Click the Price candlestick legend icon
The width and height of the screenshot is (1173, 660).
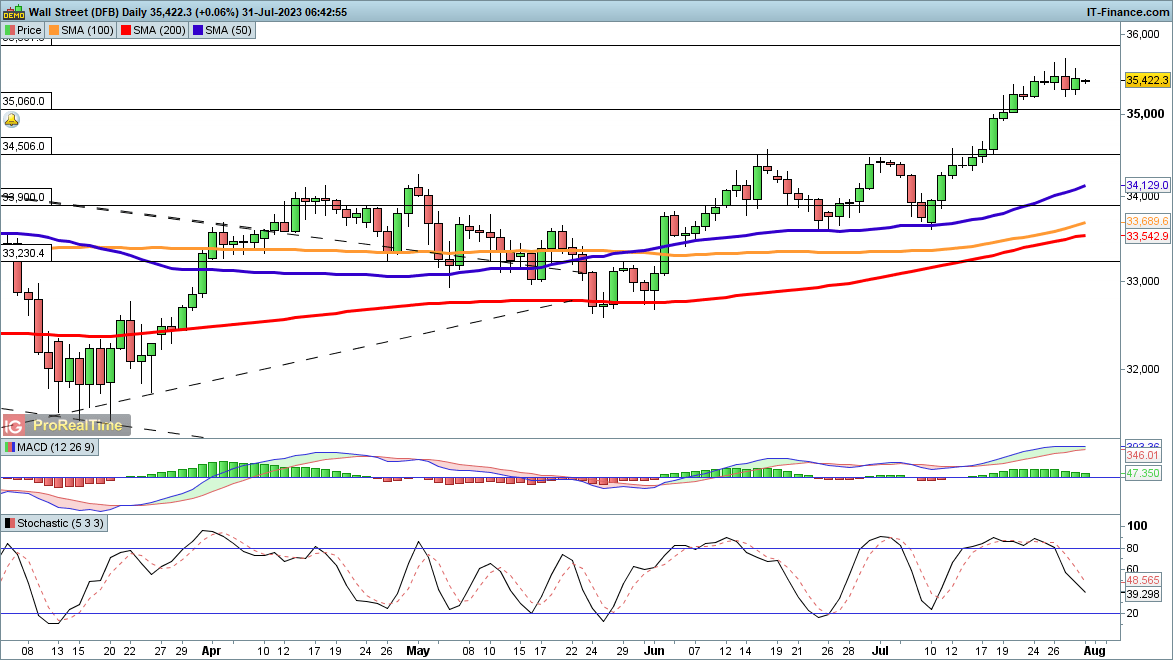click(x=9, y=31)
